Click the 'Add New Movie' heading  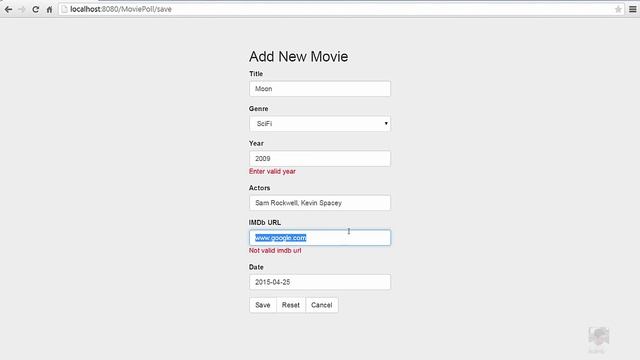(298, 57)
